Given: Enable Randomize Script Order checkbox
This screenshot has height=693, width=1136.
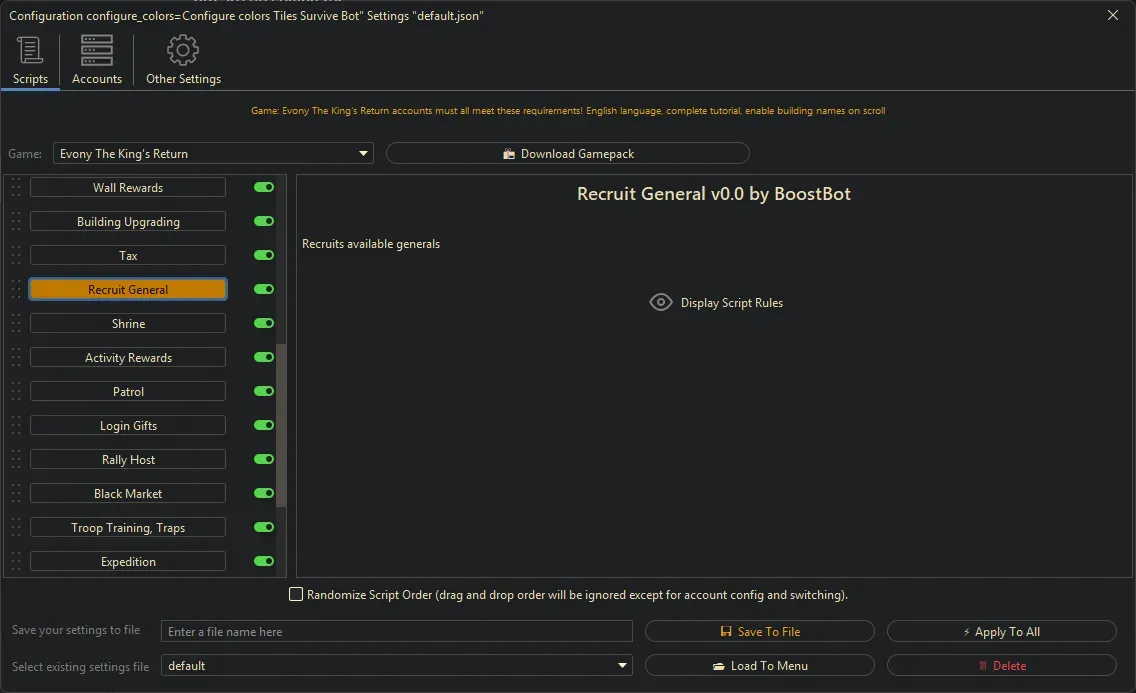Looking at the screenshot, I should (x=296, y=594).
